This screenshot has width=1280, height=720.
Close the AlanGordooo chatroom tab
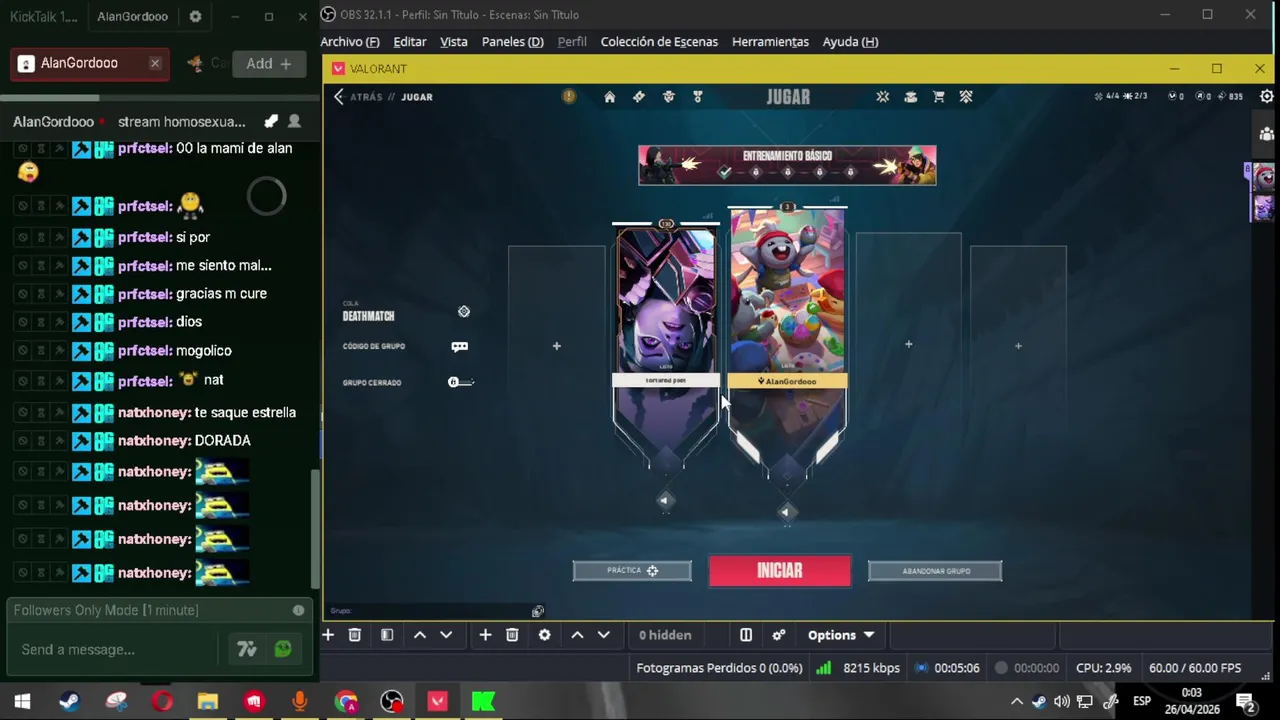[x=155, y=63]
